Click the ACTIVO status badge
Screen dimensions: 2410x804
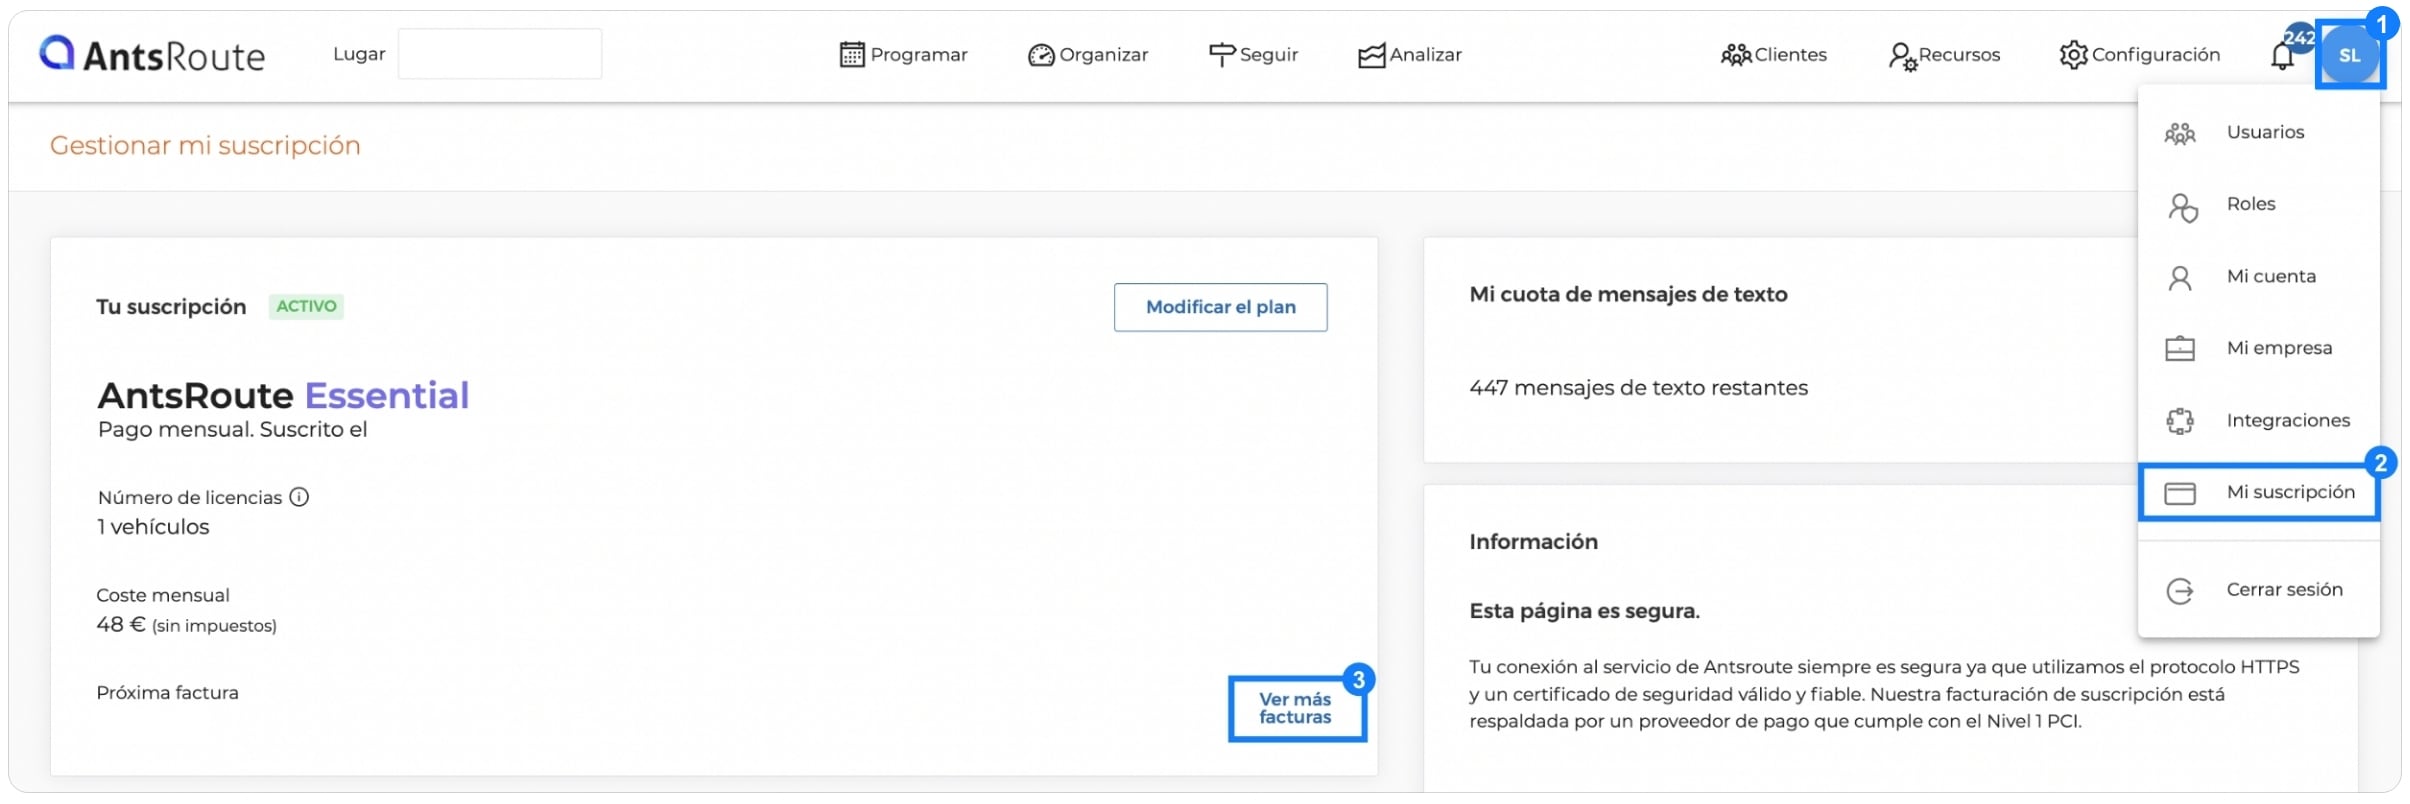[x=306, y=306]
